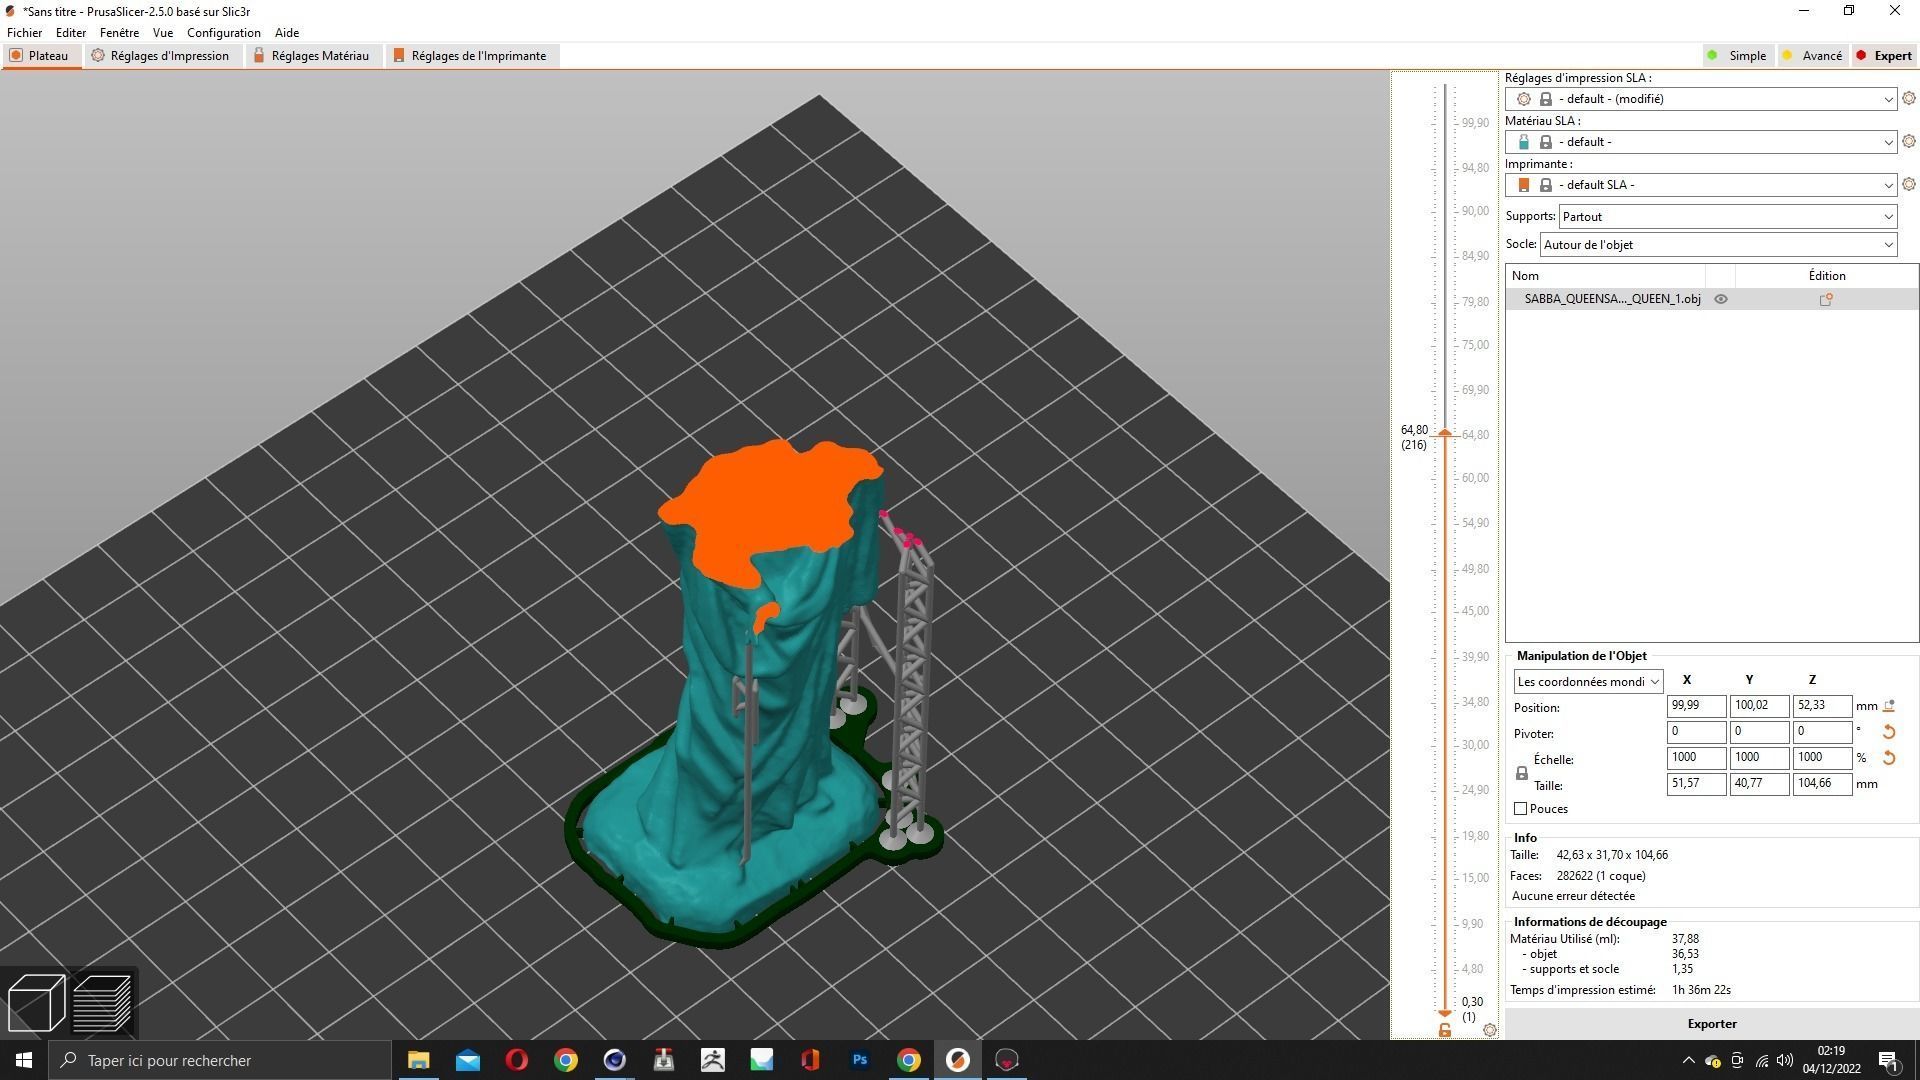Click the Édition column header
Image resolution: width=1920 pixels, height=1080 pixels.
(1827, 276)
